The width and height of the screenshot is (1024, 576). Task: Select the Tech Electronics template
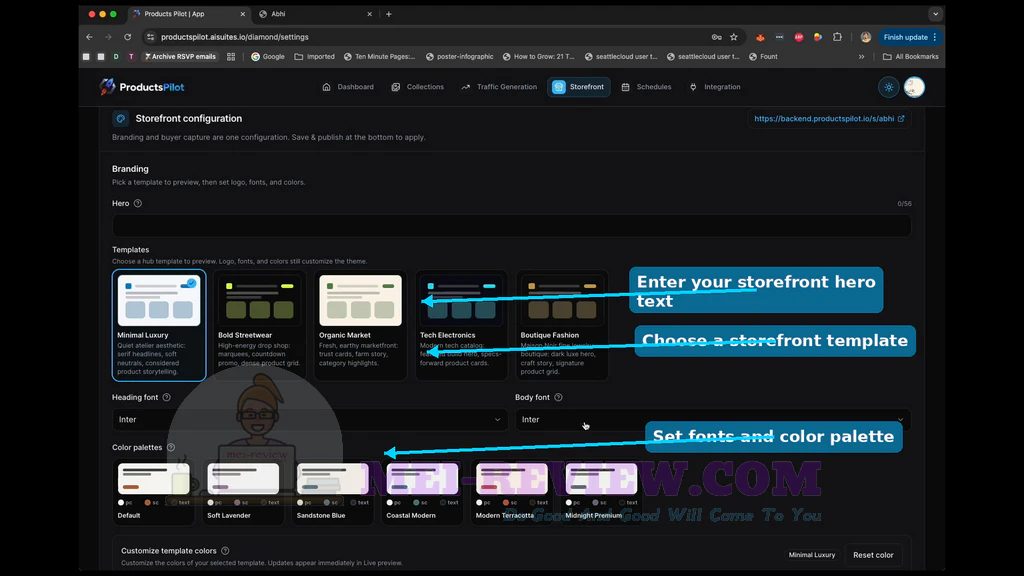click(461, 325)
